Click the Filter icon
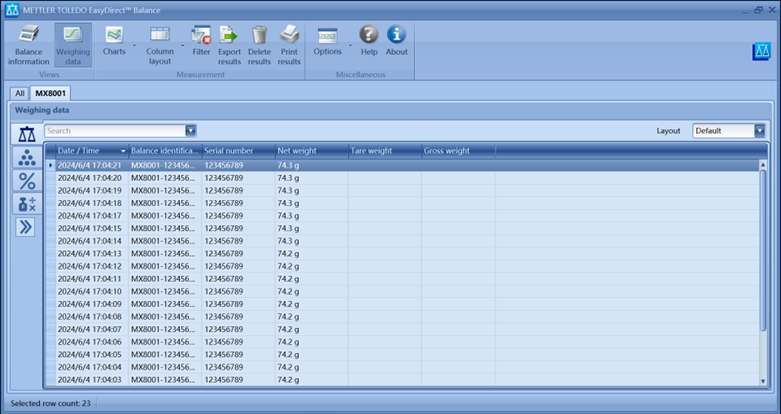Viewport: 781px width, 414px height. (201, 41)
